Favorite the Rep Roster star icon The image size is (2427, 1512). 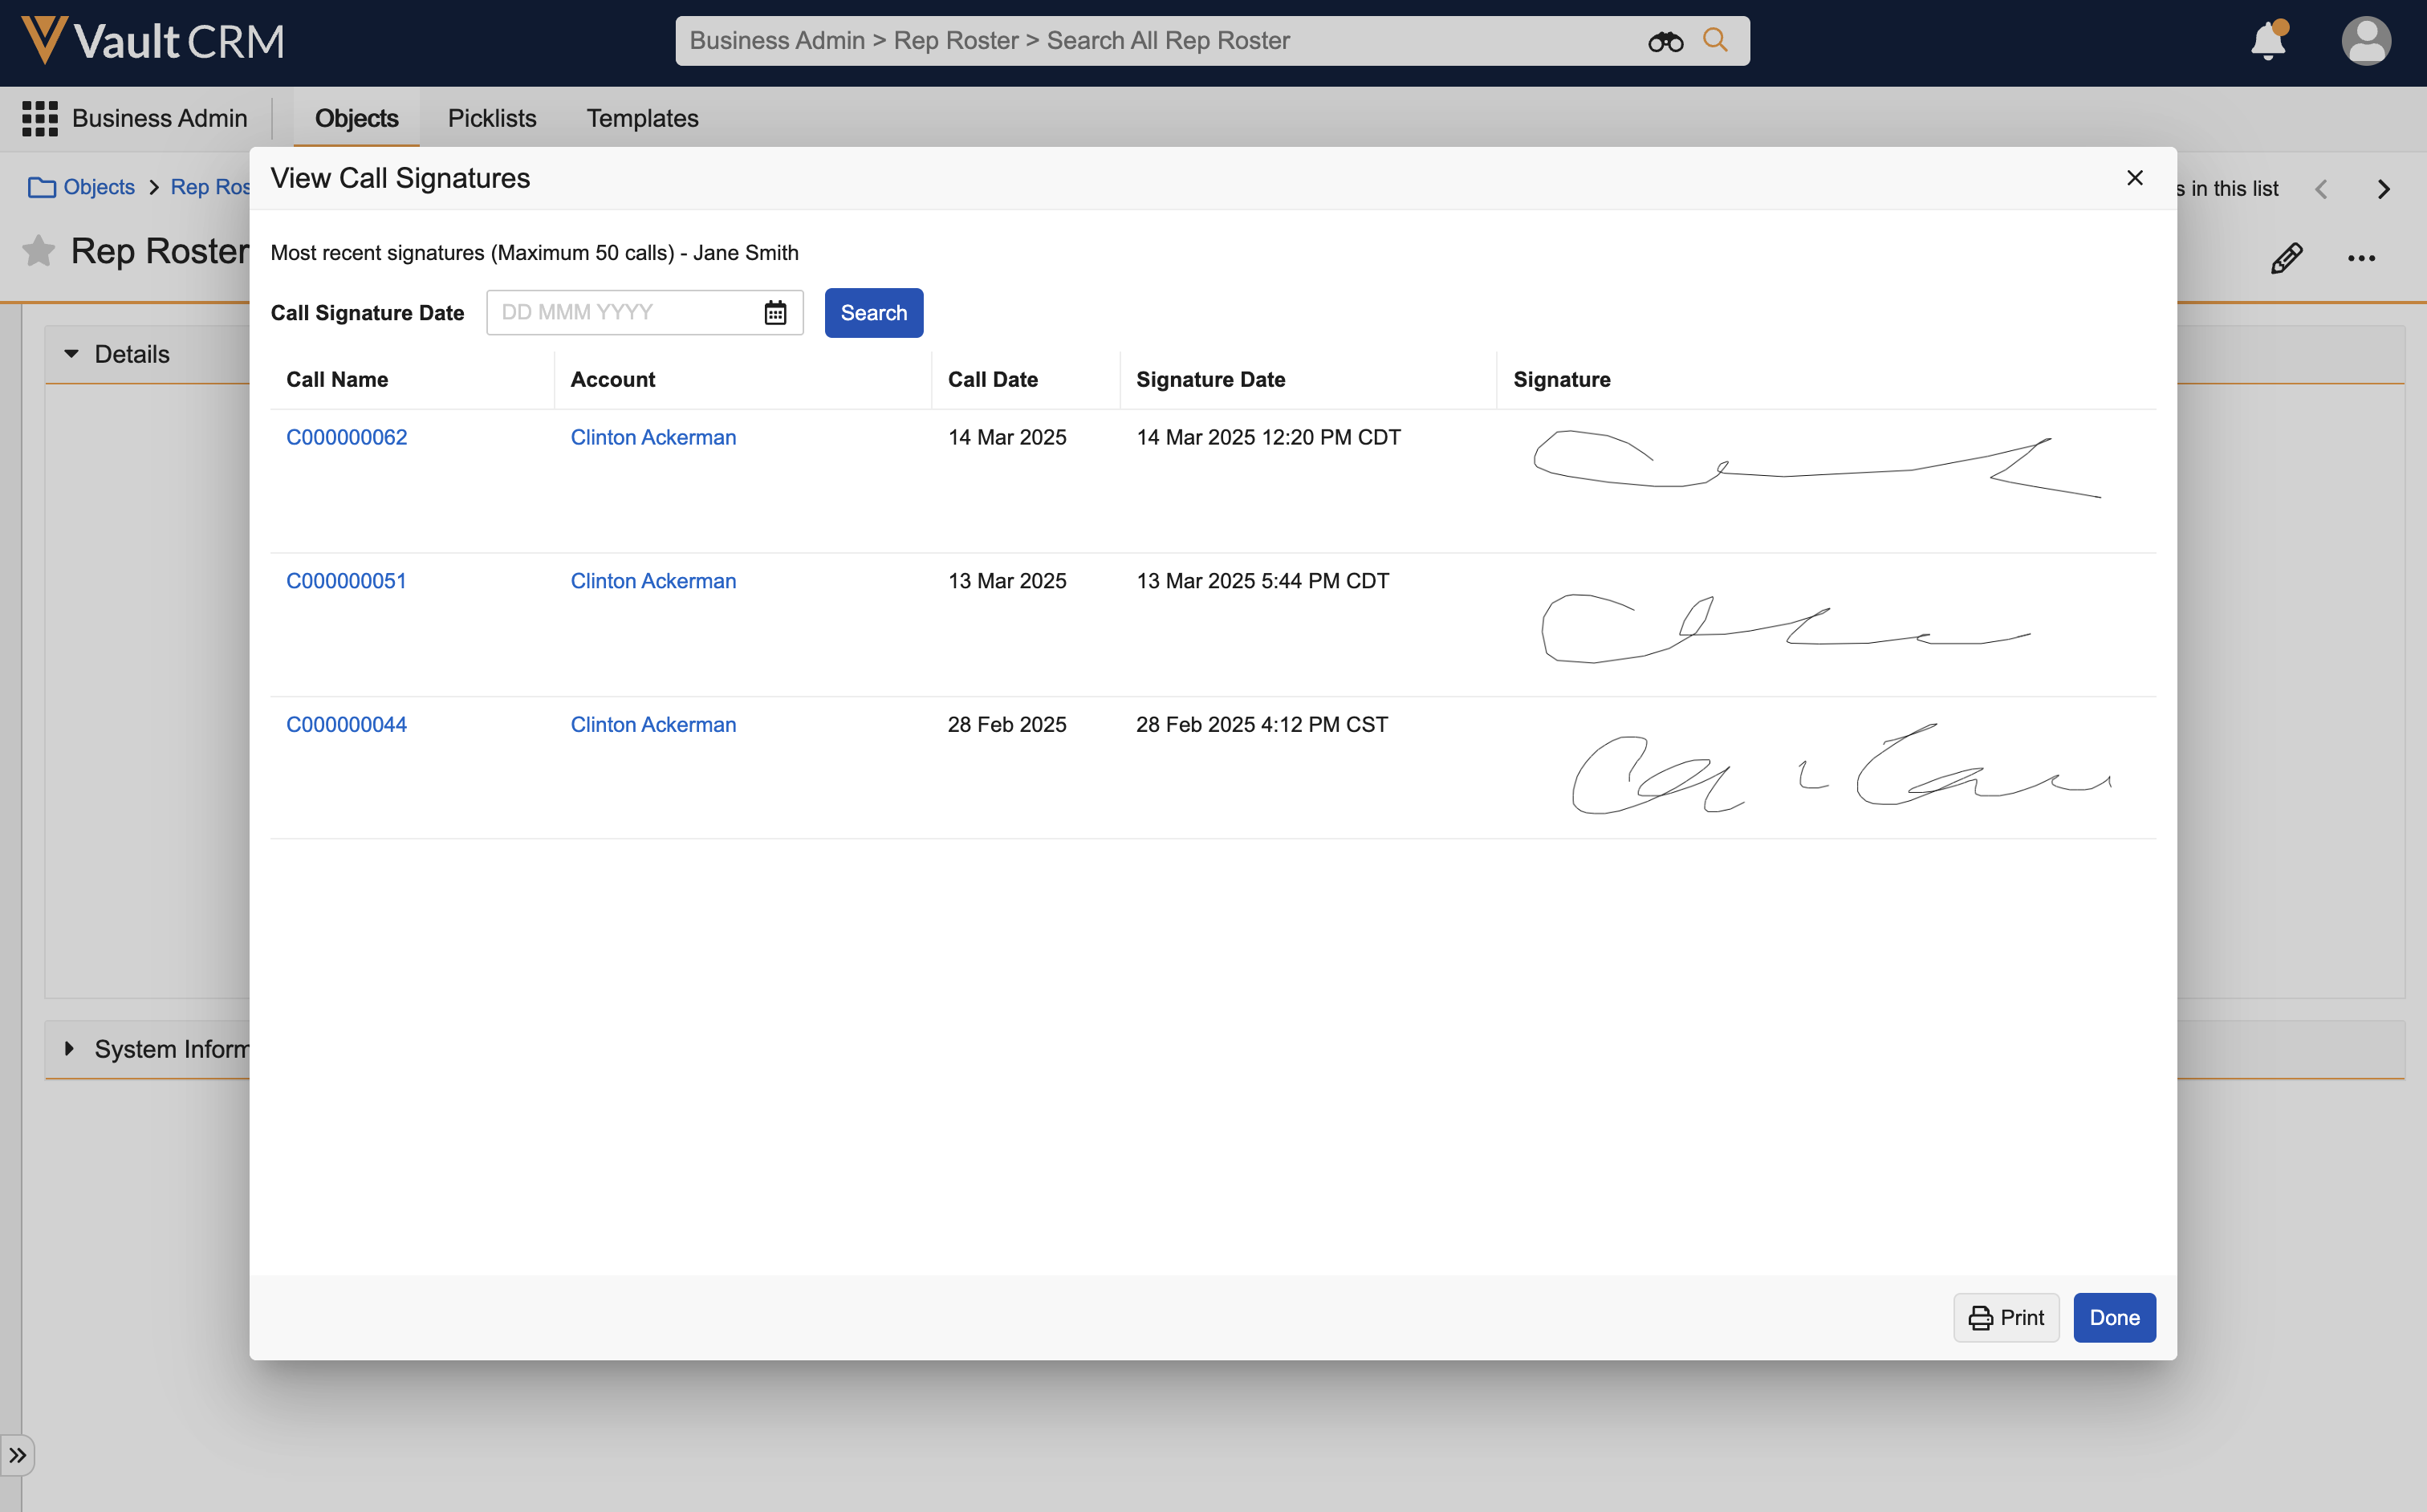pos(38,251)
